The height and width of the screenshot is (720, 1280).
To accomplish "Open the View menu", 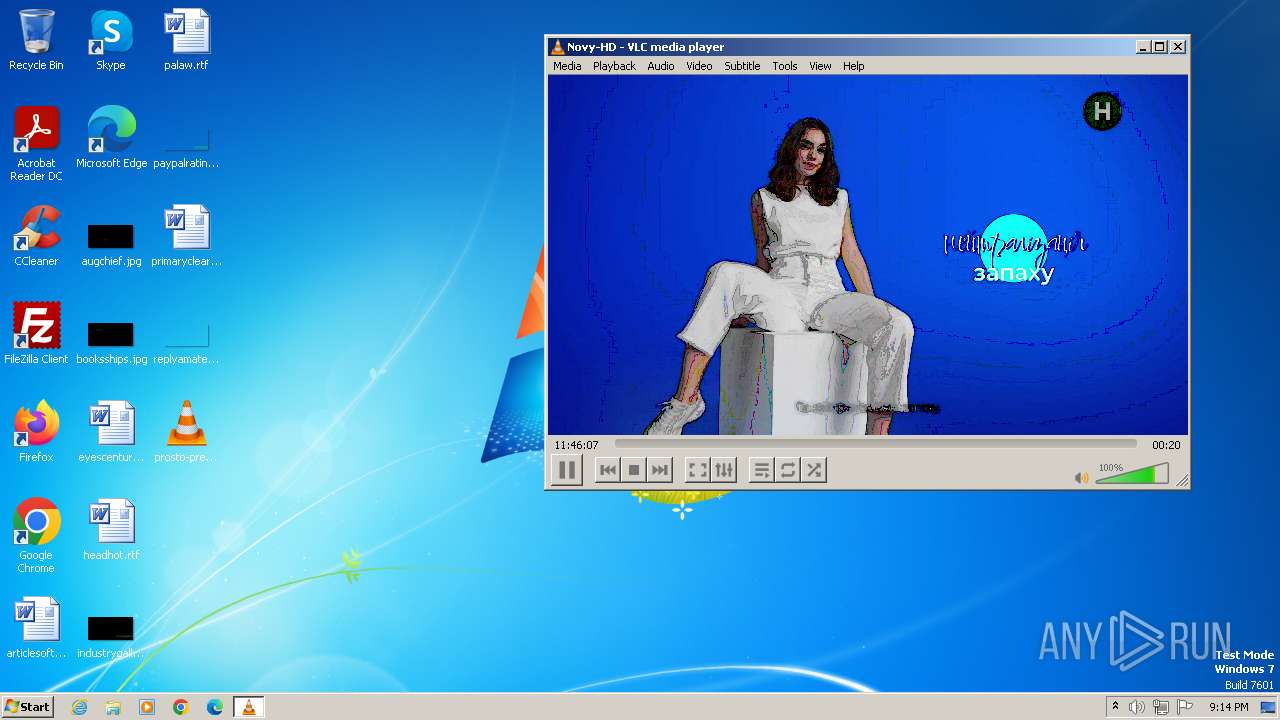I will coord(820,66).
